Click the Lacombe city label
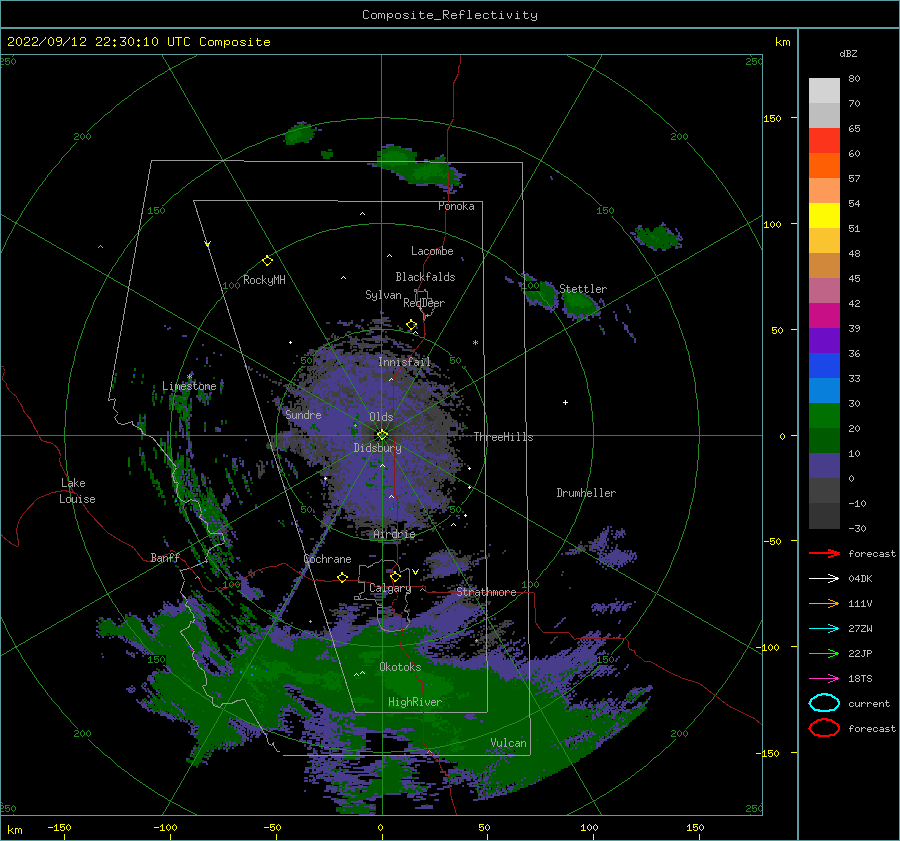The height and width of the screenshot is (841, 900). 432,251
